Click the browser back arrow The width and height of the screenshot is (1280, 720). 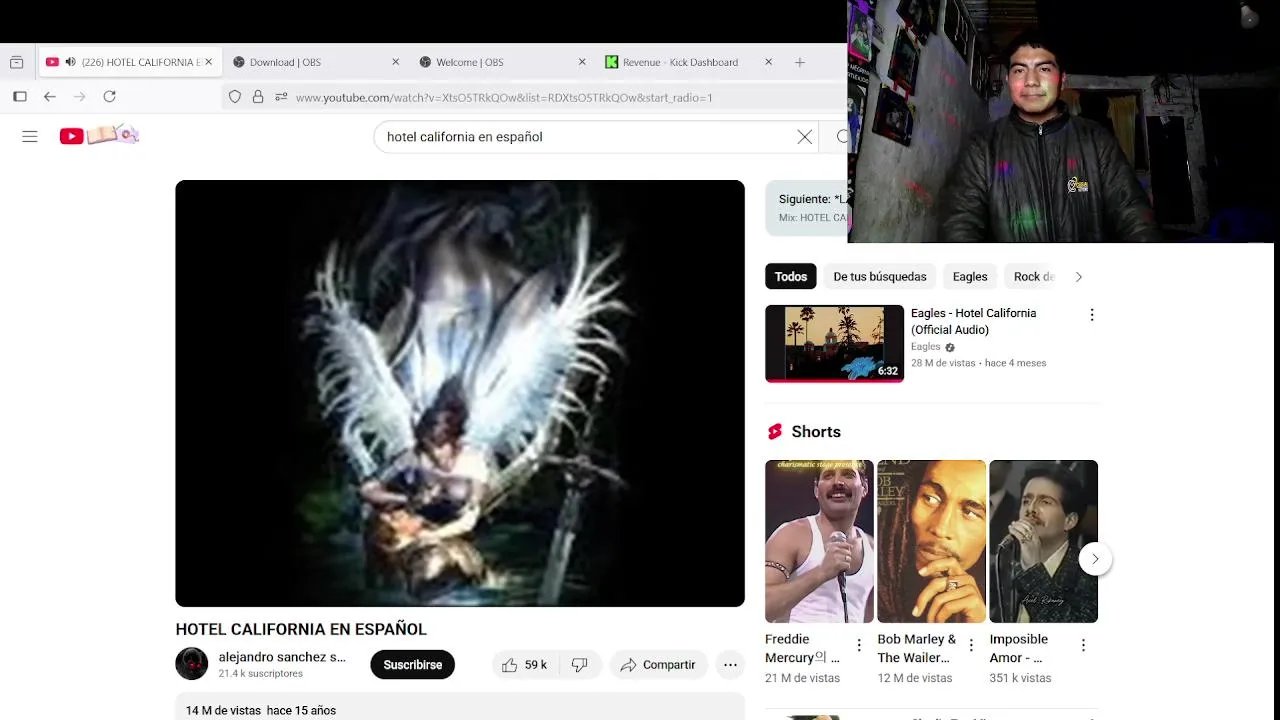(50, 97)
